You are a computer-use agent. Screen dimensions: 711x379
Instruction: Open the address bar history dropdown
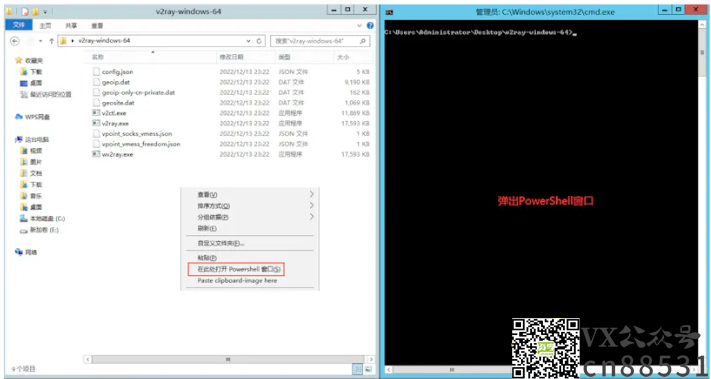pos(248,41)
